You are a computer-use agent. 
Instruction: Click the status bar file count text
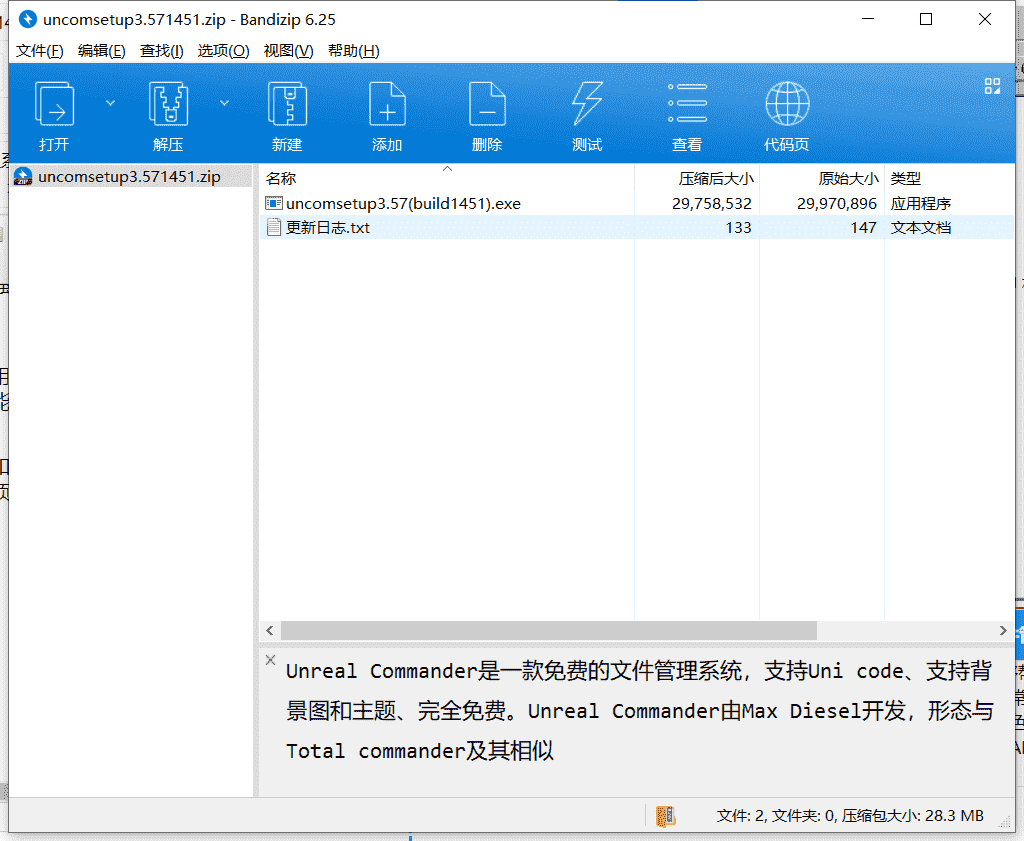point(850,816)
